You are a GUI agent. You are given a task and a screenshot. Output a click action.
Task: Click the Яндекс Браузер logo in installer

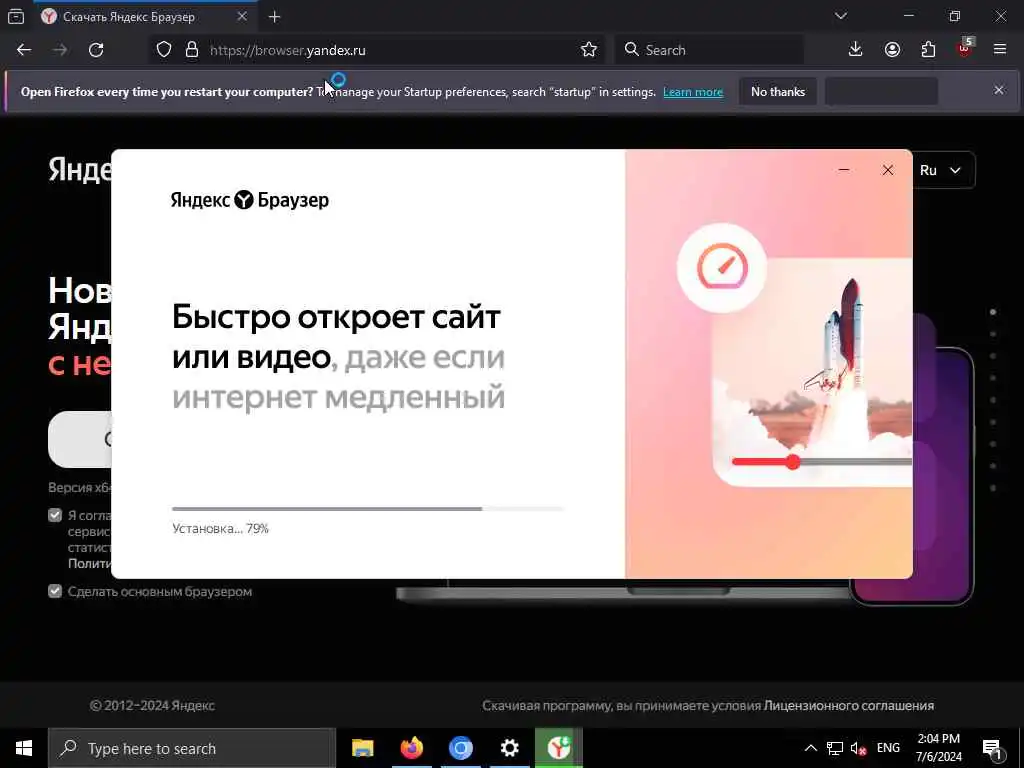250,200
